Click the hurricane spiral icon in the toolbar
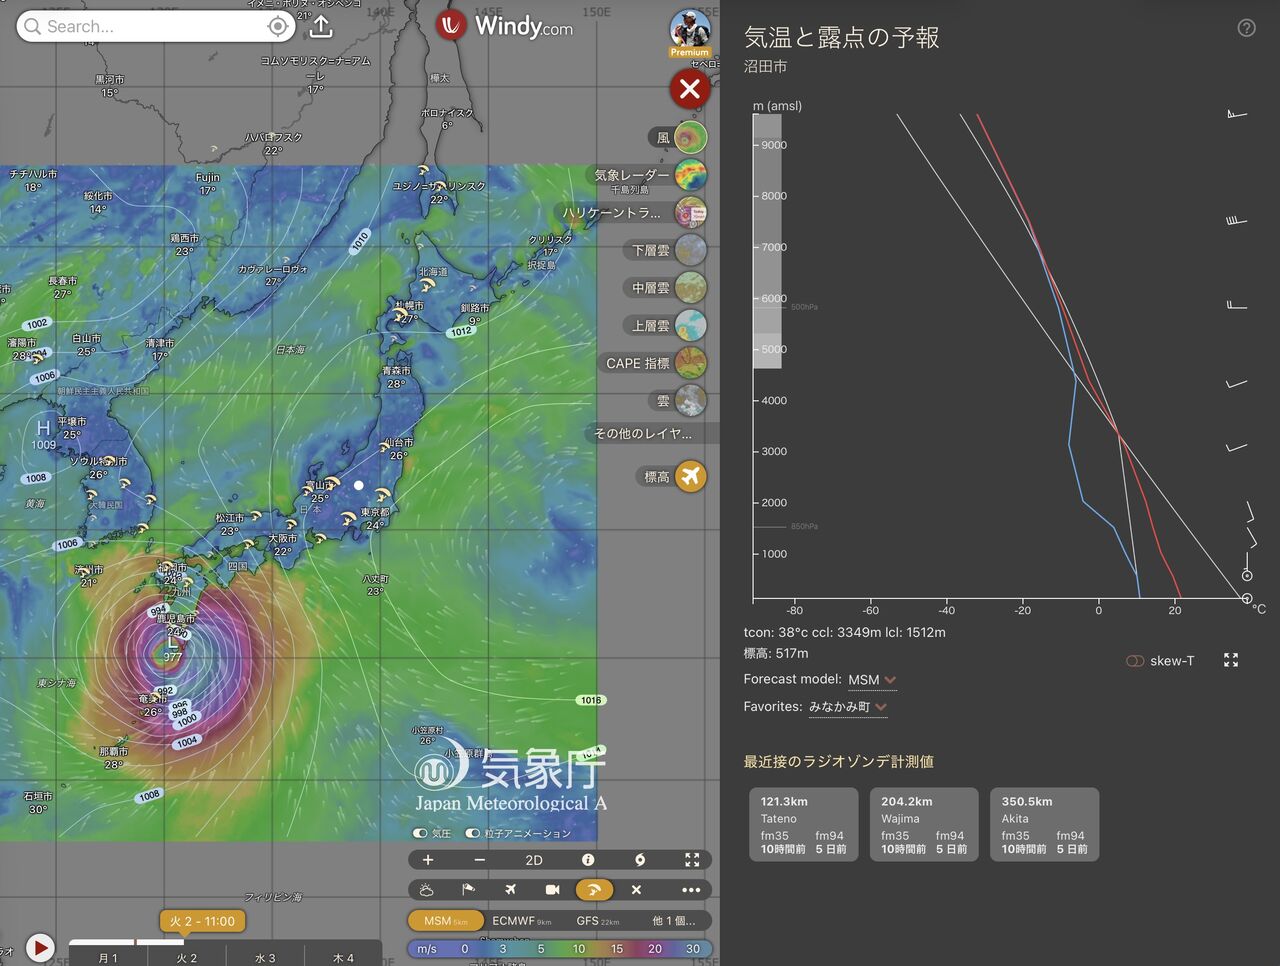 click(640, 860)
